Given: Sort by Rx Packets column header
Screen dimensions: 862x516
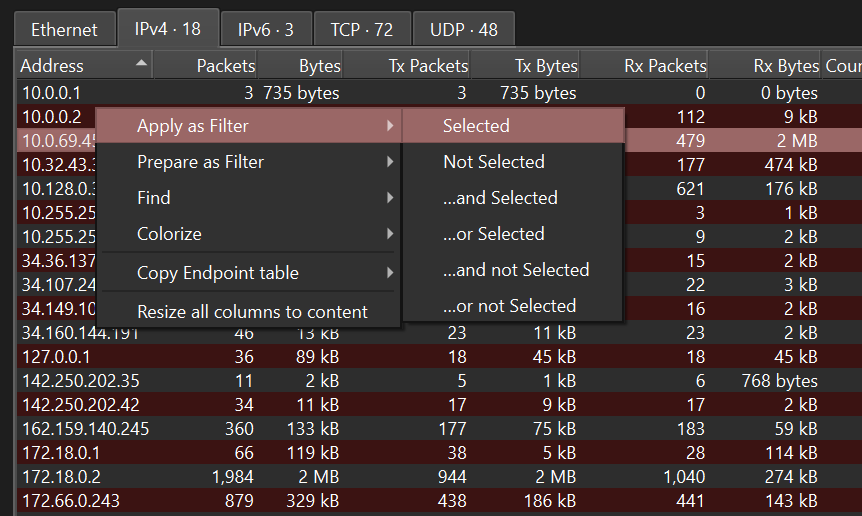Looking at the screenshot, I should coord(644,66).
